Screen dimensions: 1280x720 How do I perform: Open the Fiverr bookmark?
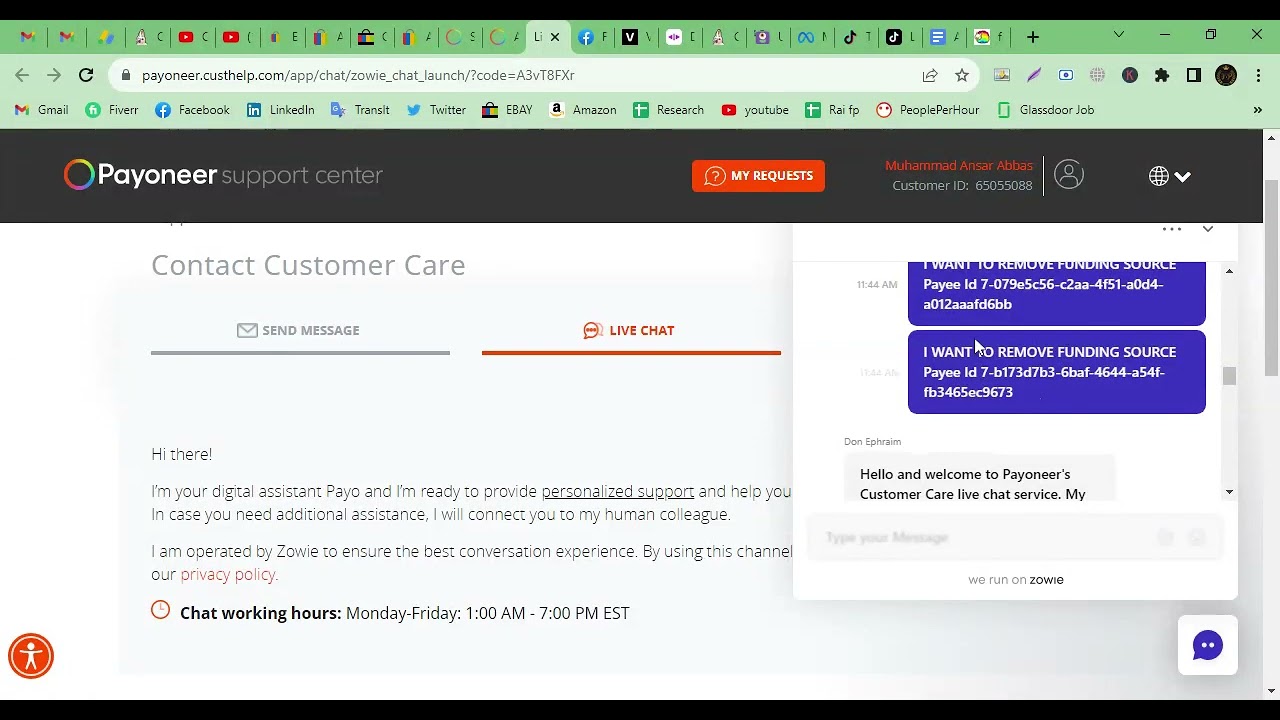point(112,110)
